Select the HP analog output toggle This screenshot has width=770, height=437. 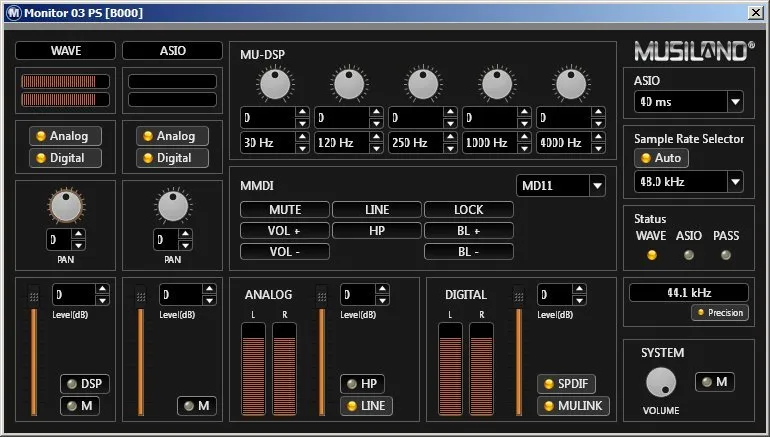click(x=362, y=384)
